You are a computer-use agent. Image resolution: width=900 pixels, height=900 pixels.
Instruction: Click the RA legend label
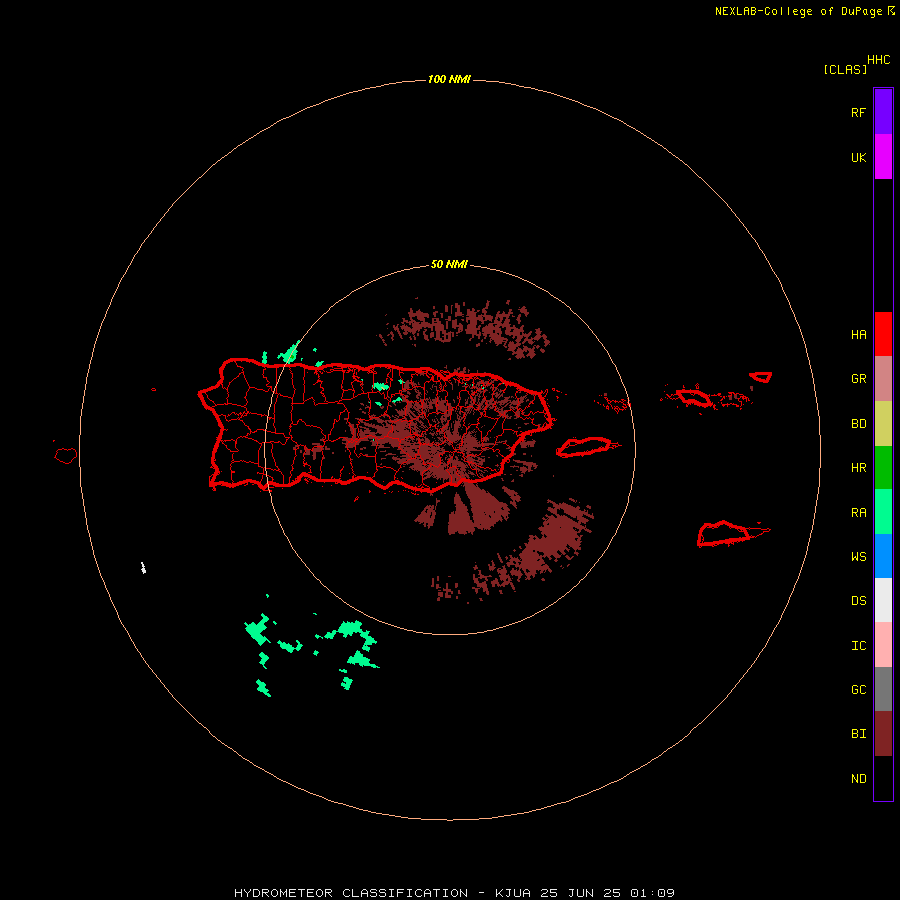click(x=858, y=513)
